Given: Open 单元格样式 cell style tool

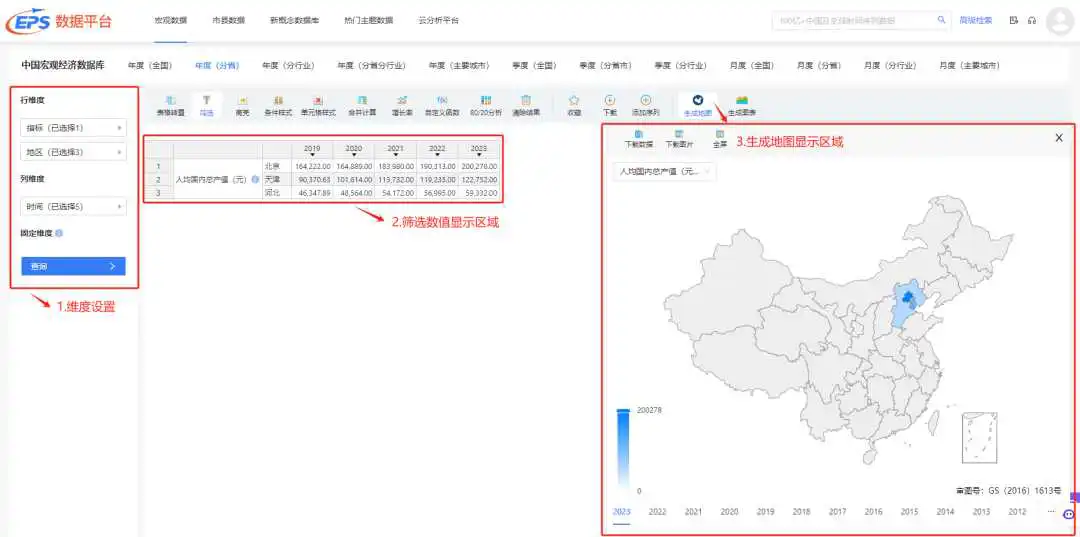Looking at the screenshot, I should pyautogui.click(x=318, y=105).
